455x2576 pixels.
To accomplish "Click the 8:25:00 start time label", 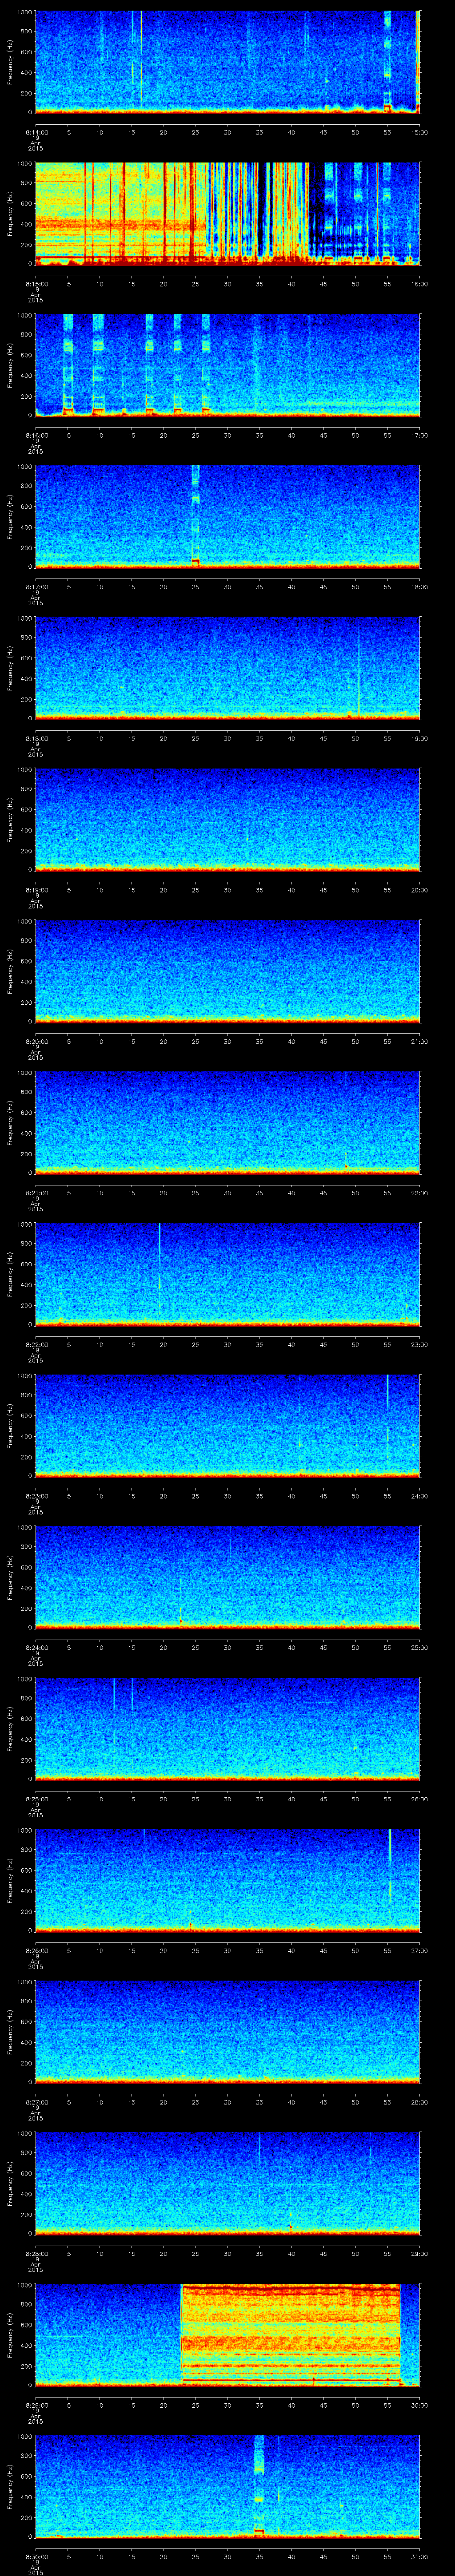I will point(35,1799).
